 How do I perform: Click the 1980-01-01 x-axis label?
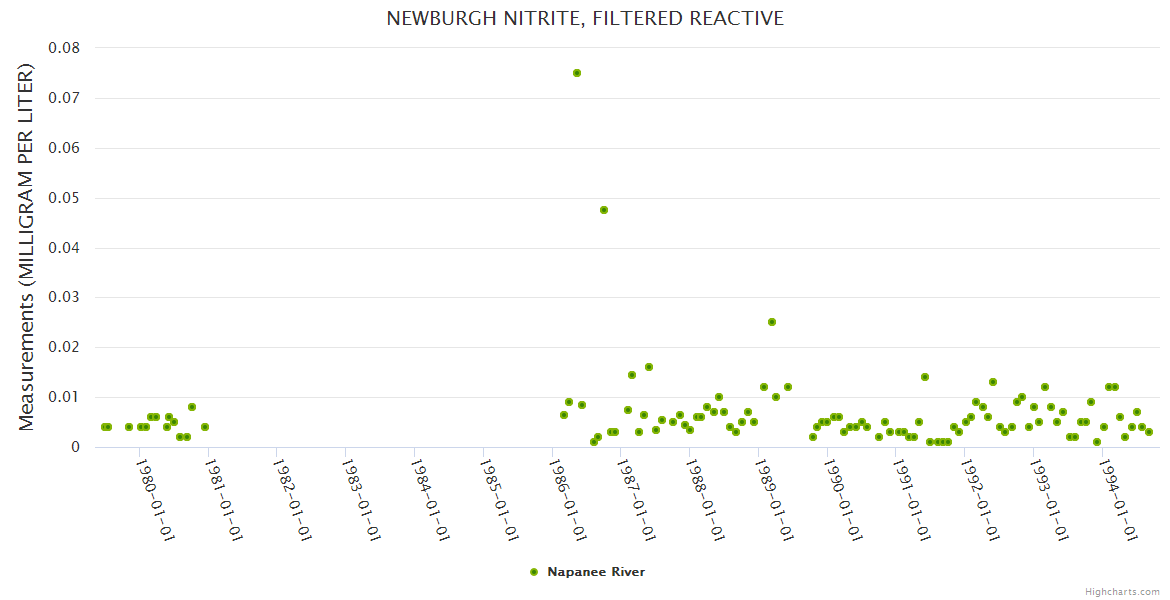click(155, 500)
